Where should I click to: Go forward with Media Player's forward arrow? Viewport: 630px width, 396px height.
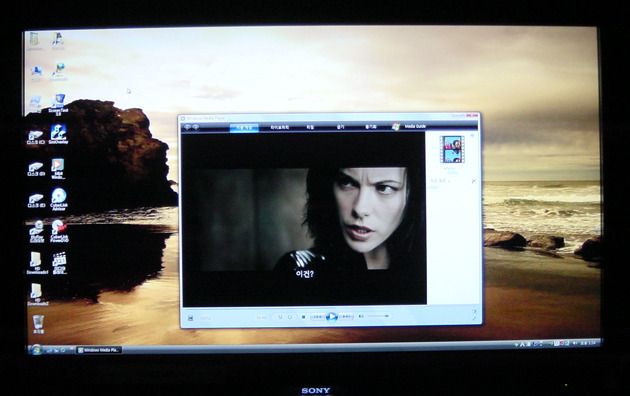pos(196,127)
